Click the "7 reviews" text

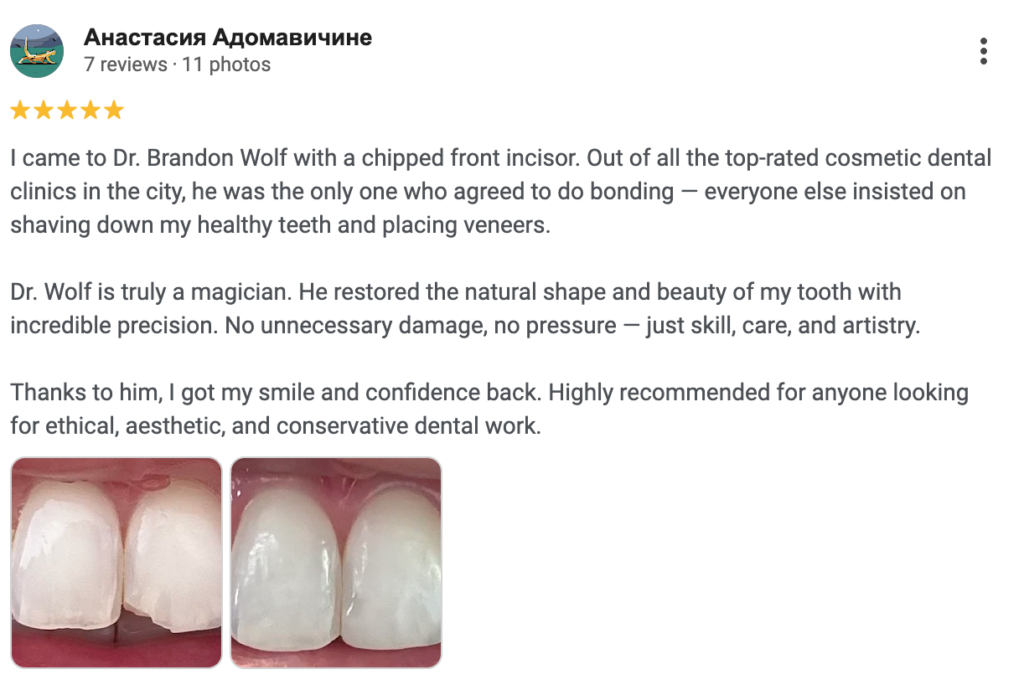pyautogui.click(x=125, y=65)
